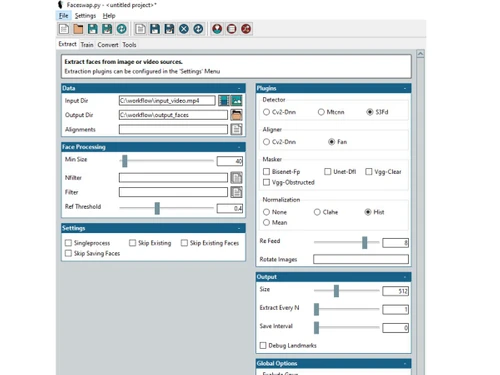The height and width of the screenshot is (375, 500).
Task: Click the Output Dir path field
Action: 173,115
